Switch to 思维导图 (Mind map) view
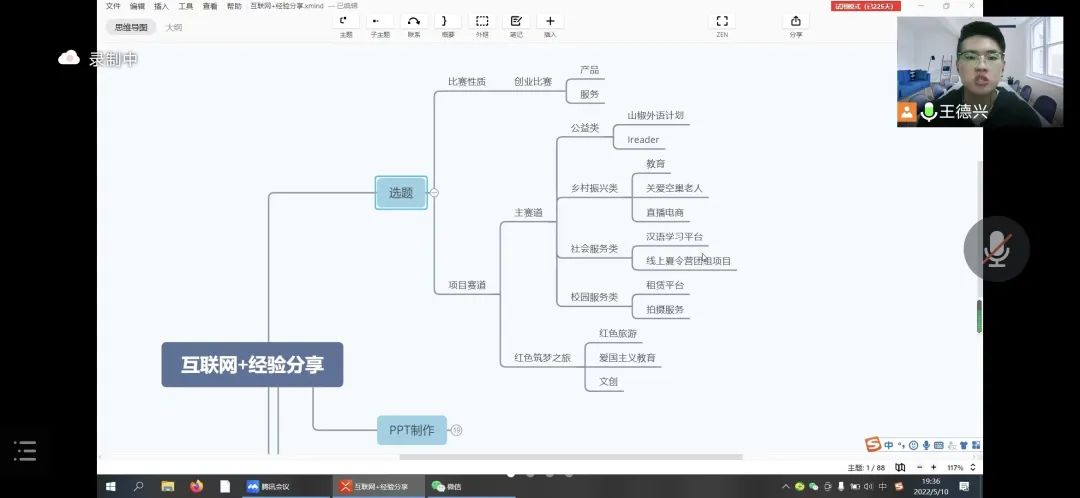The width and height of the screenshot is (1080, 498). click(131, 27)
